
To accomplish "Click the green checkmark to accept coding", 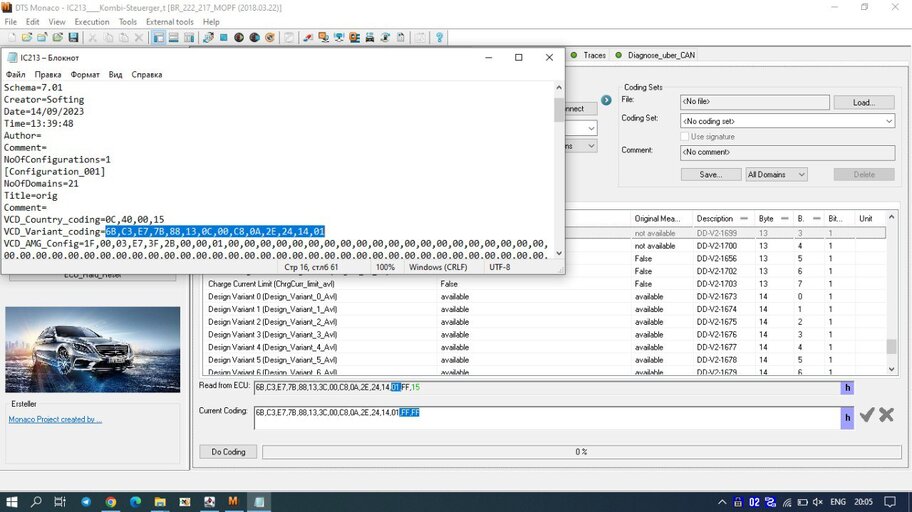I will (867, 415).
